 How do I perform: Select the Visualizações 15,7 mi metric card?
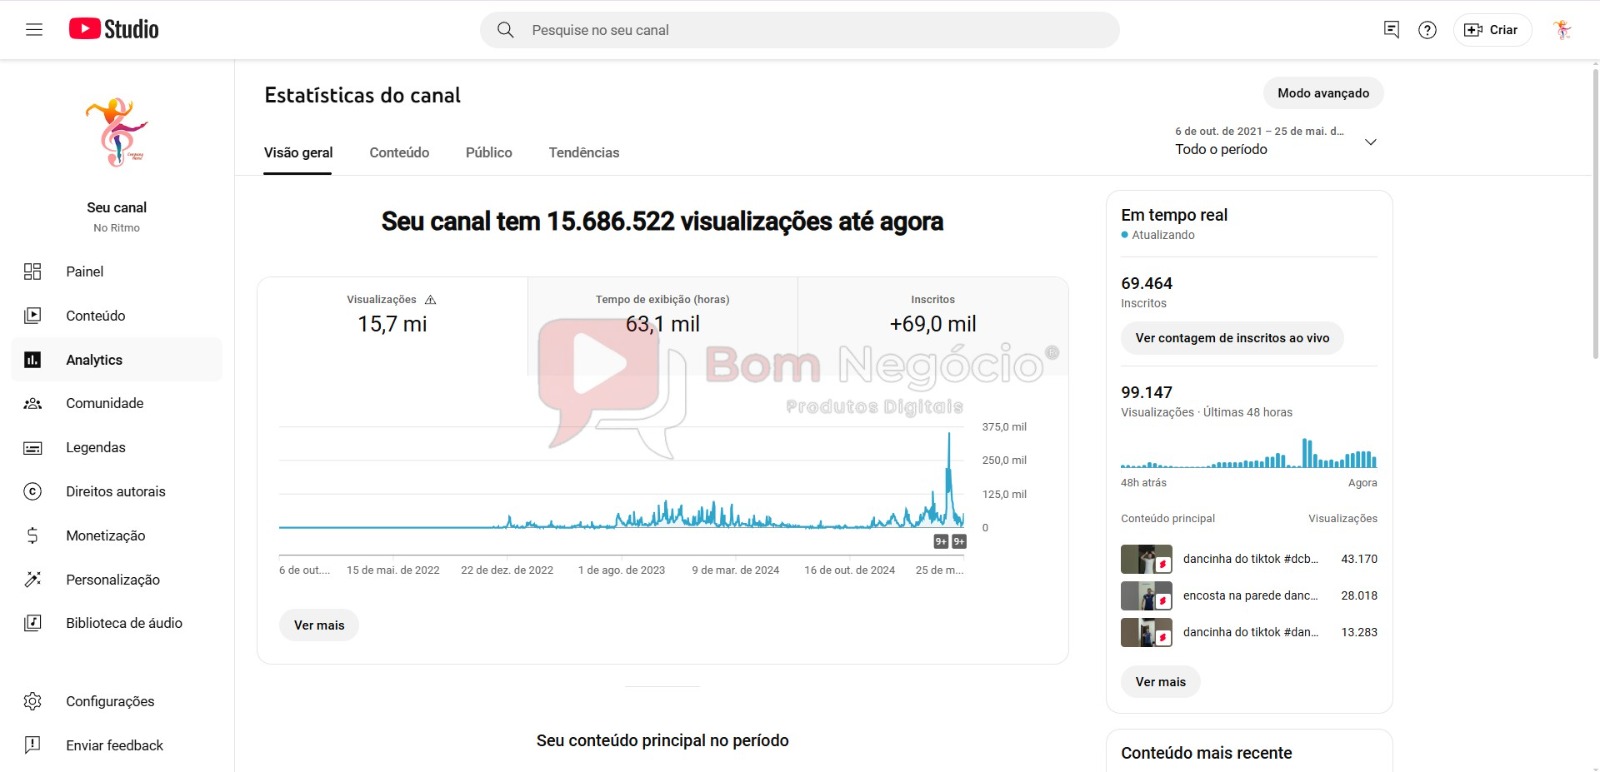pyautogui.click(x=392, y=326)
